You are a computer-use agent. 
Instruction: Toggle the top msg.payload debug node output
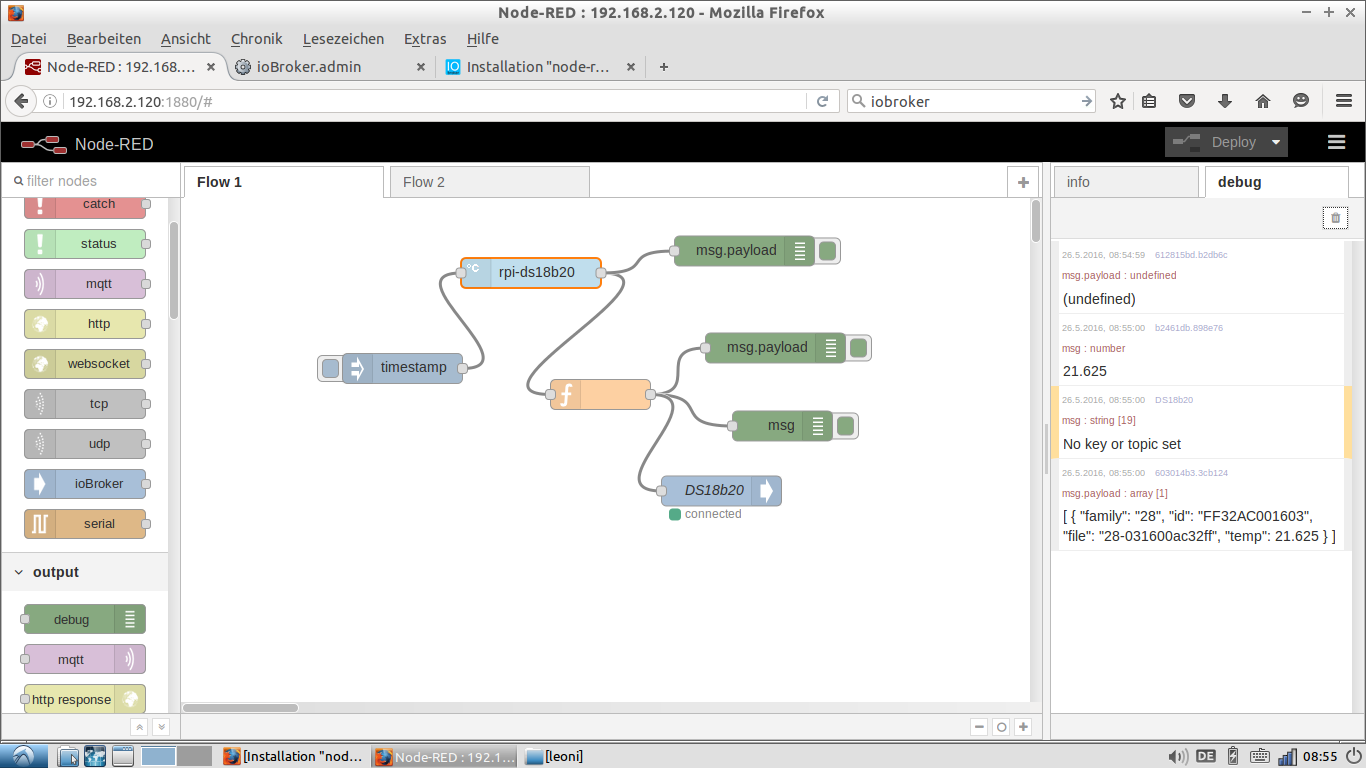[x=828, y=251]
